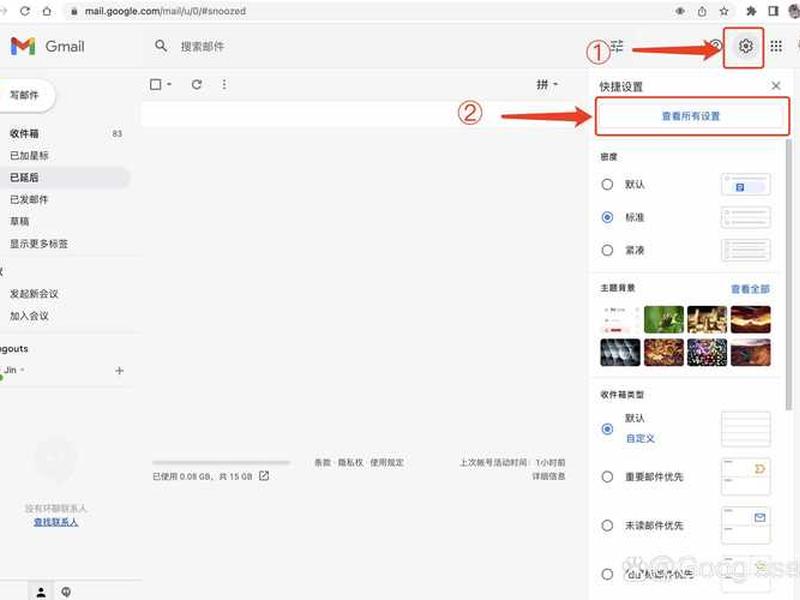The image size is (800, 600).
Task: Open storage management external link icon
Action: pos(264,476)
